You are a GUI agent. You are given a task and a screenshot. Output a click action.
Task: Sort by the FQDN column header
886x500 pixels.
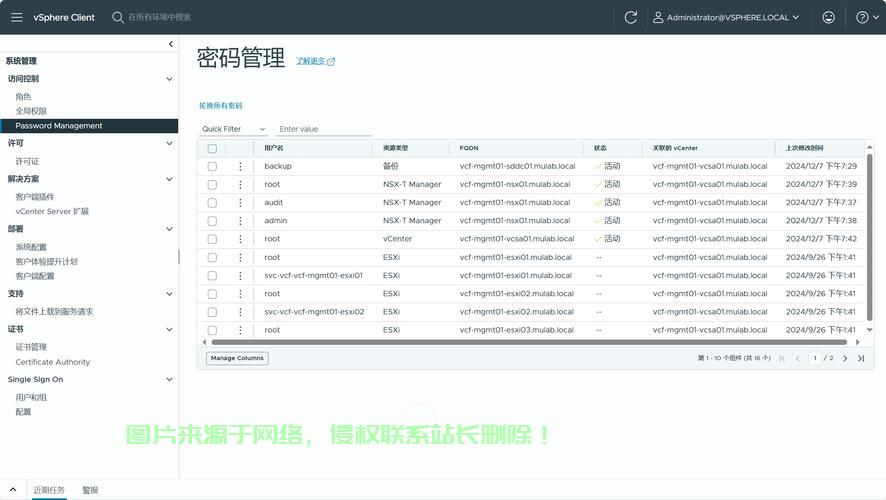coord(469,148)
